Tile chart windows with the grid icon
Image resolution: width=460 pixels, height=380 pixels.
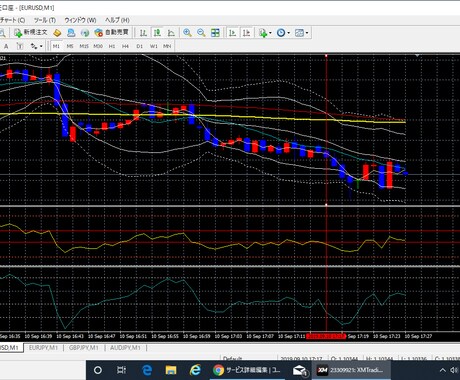(x=215, y=33)
